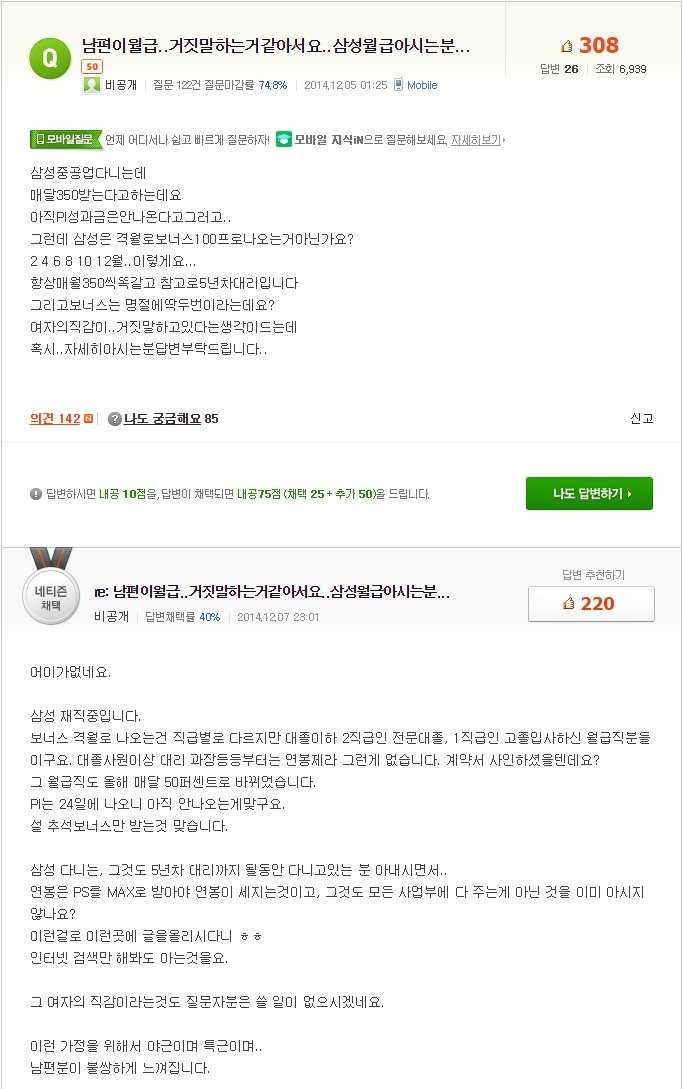This screenshot has height=1089, width=683.
Task: Click the asker profile avatar icon
Action: (92, 85)
